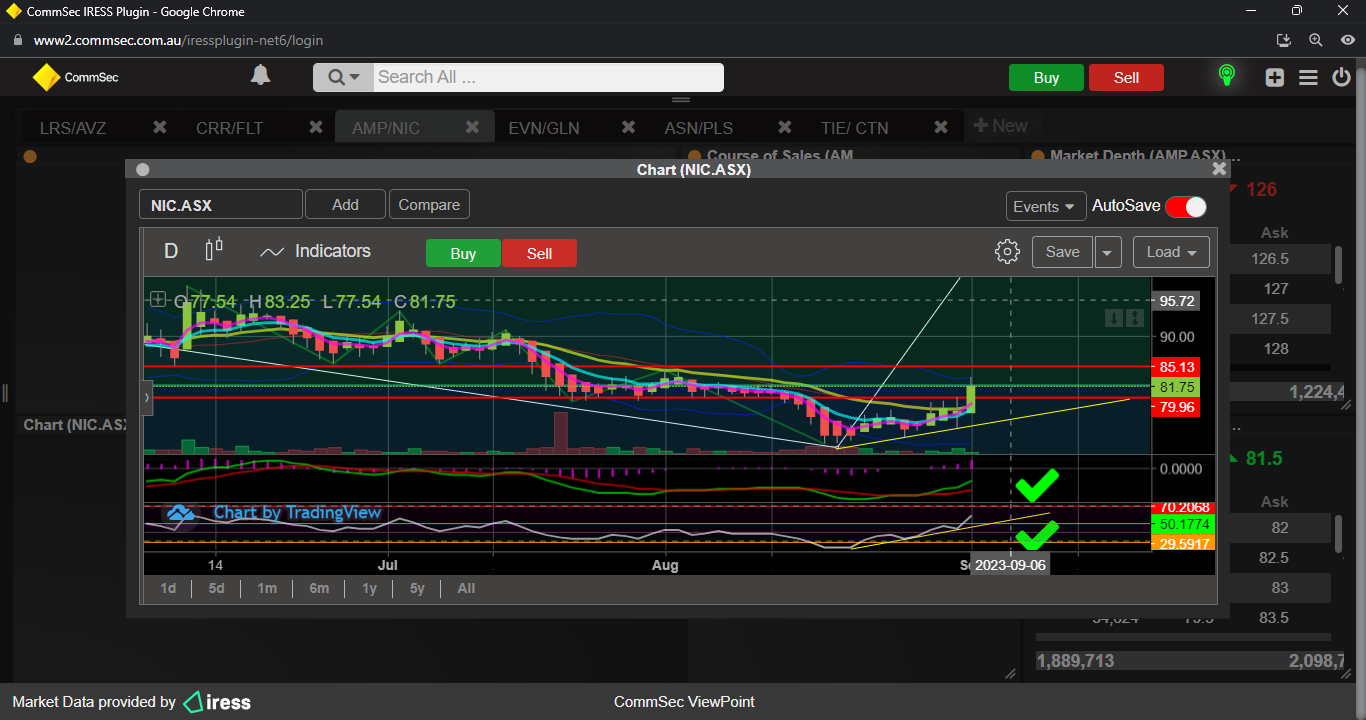Open the search type dropdown magnifier

343,77
